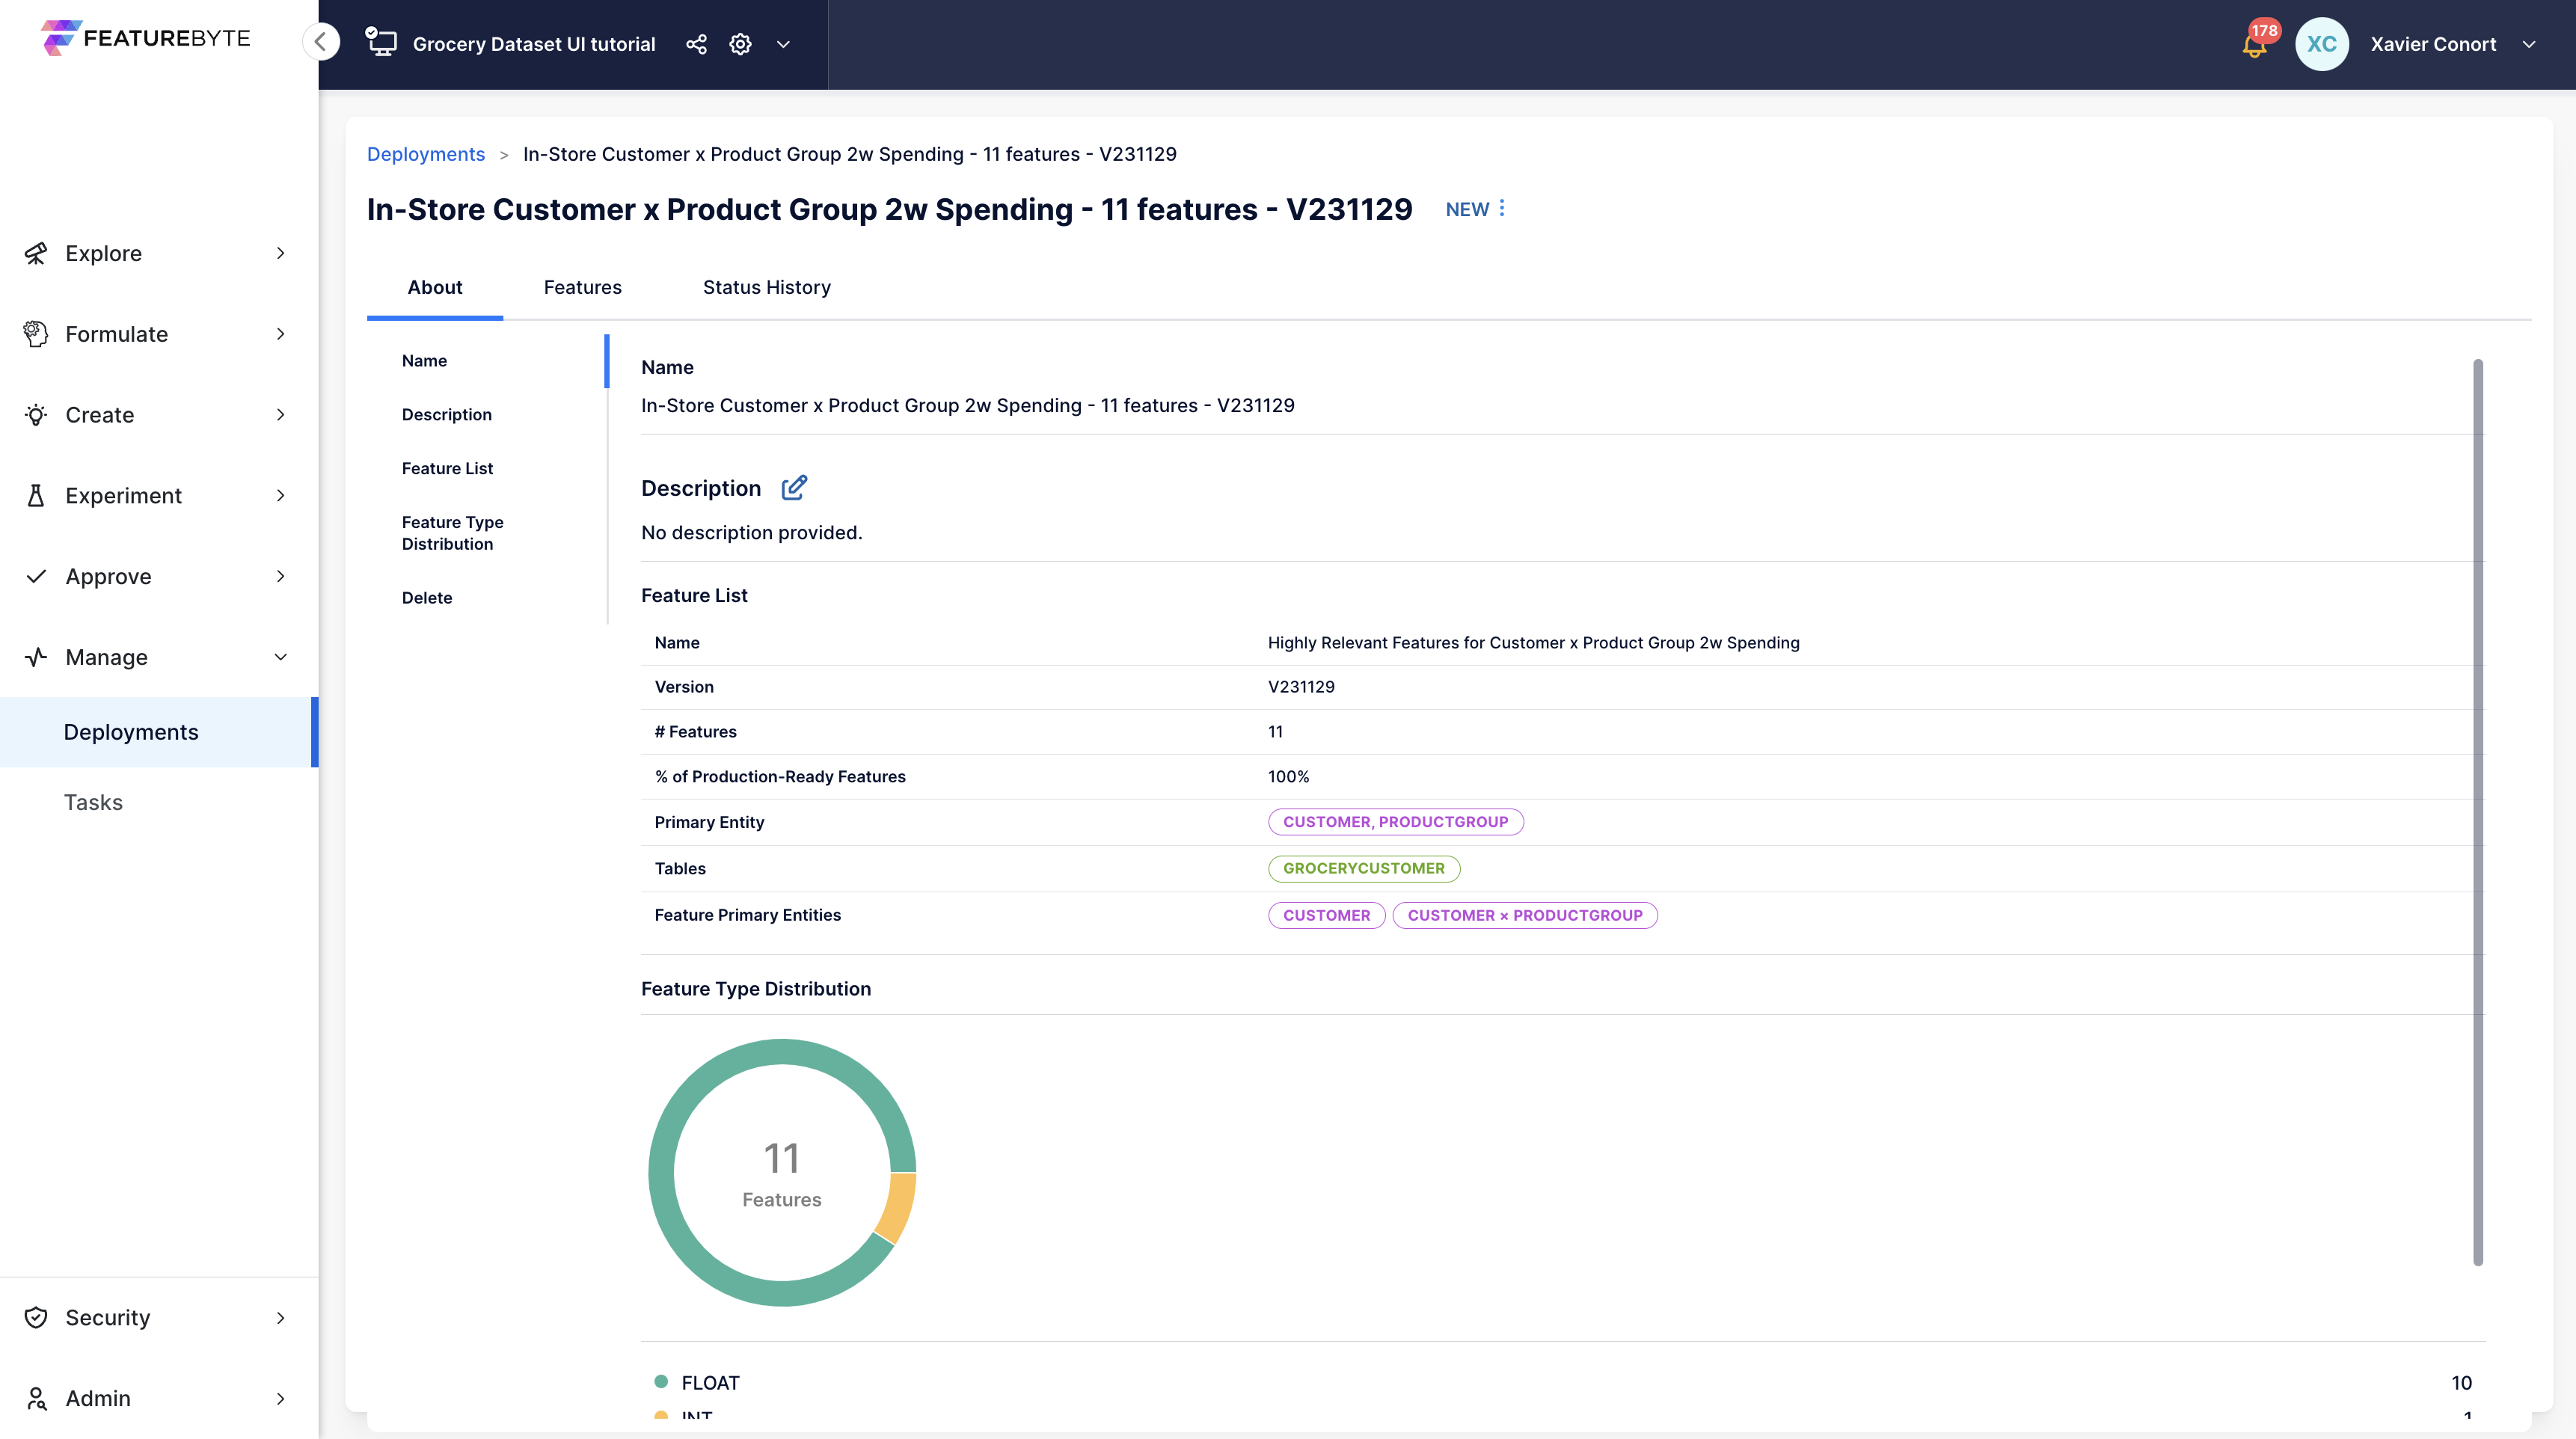Click the green FLOAT legend dot

[x=660, y=1381]
